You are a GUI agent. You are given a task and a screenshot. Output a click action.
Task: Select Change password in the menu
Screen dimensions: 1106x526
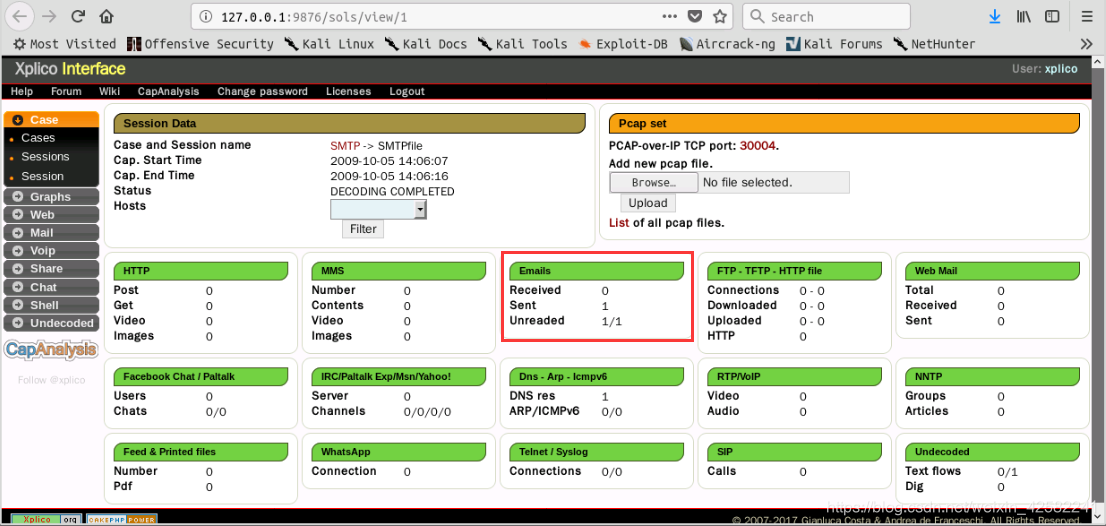tap(262, 91)
